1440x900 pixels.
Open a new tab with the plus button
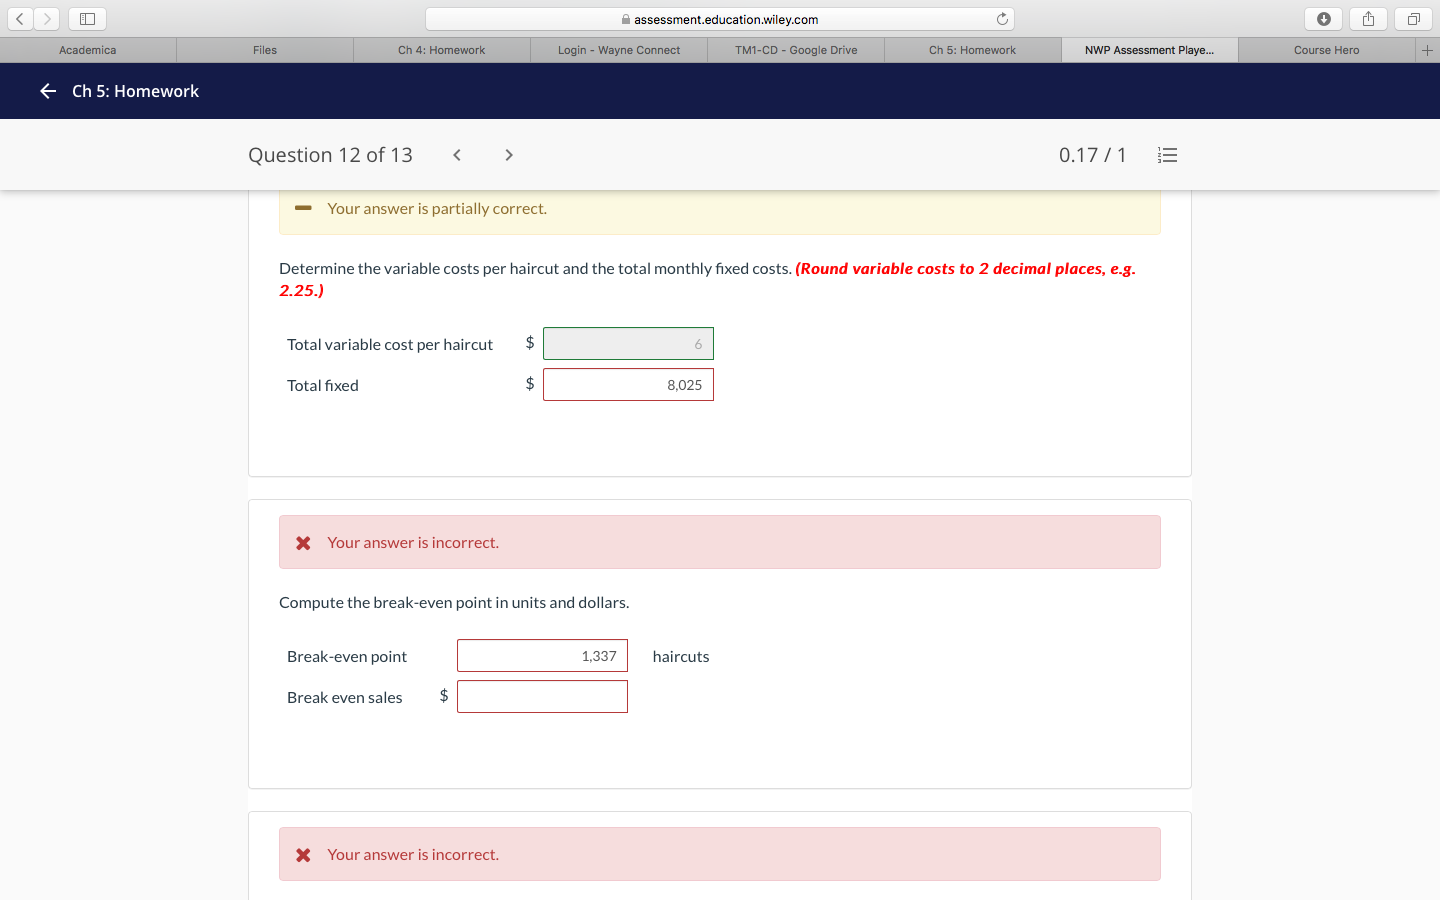pyautogui.click(x=1428, y=49)
